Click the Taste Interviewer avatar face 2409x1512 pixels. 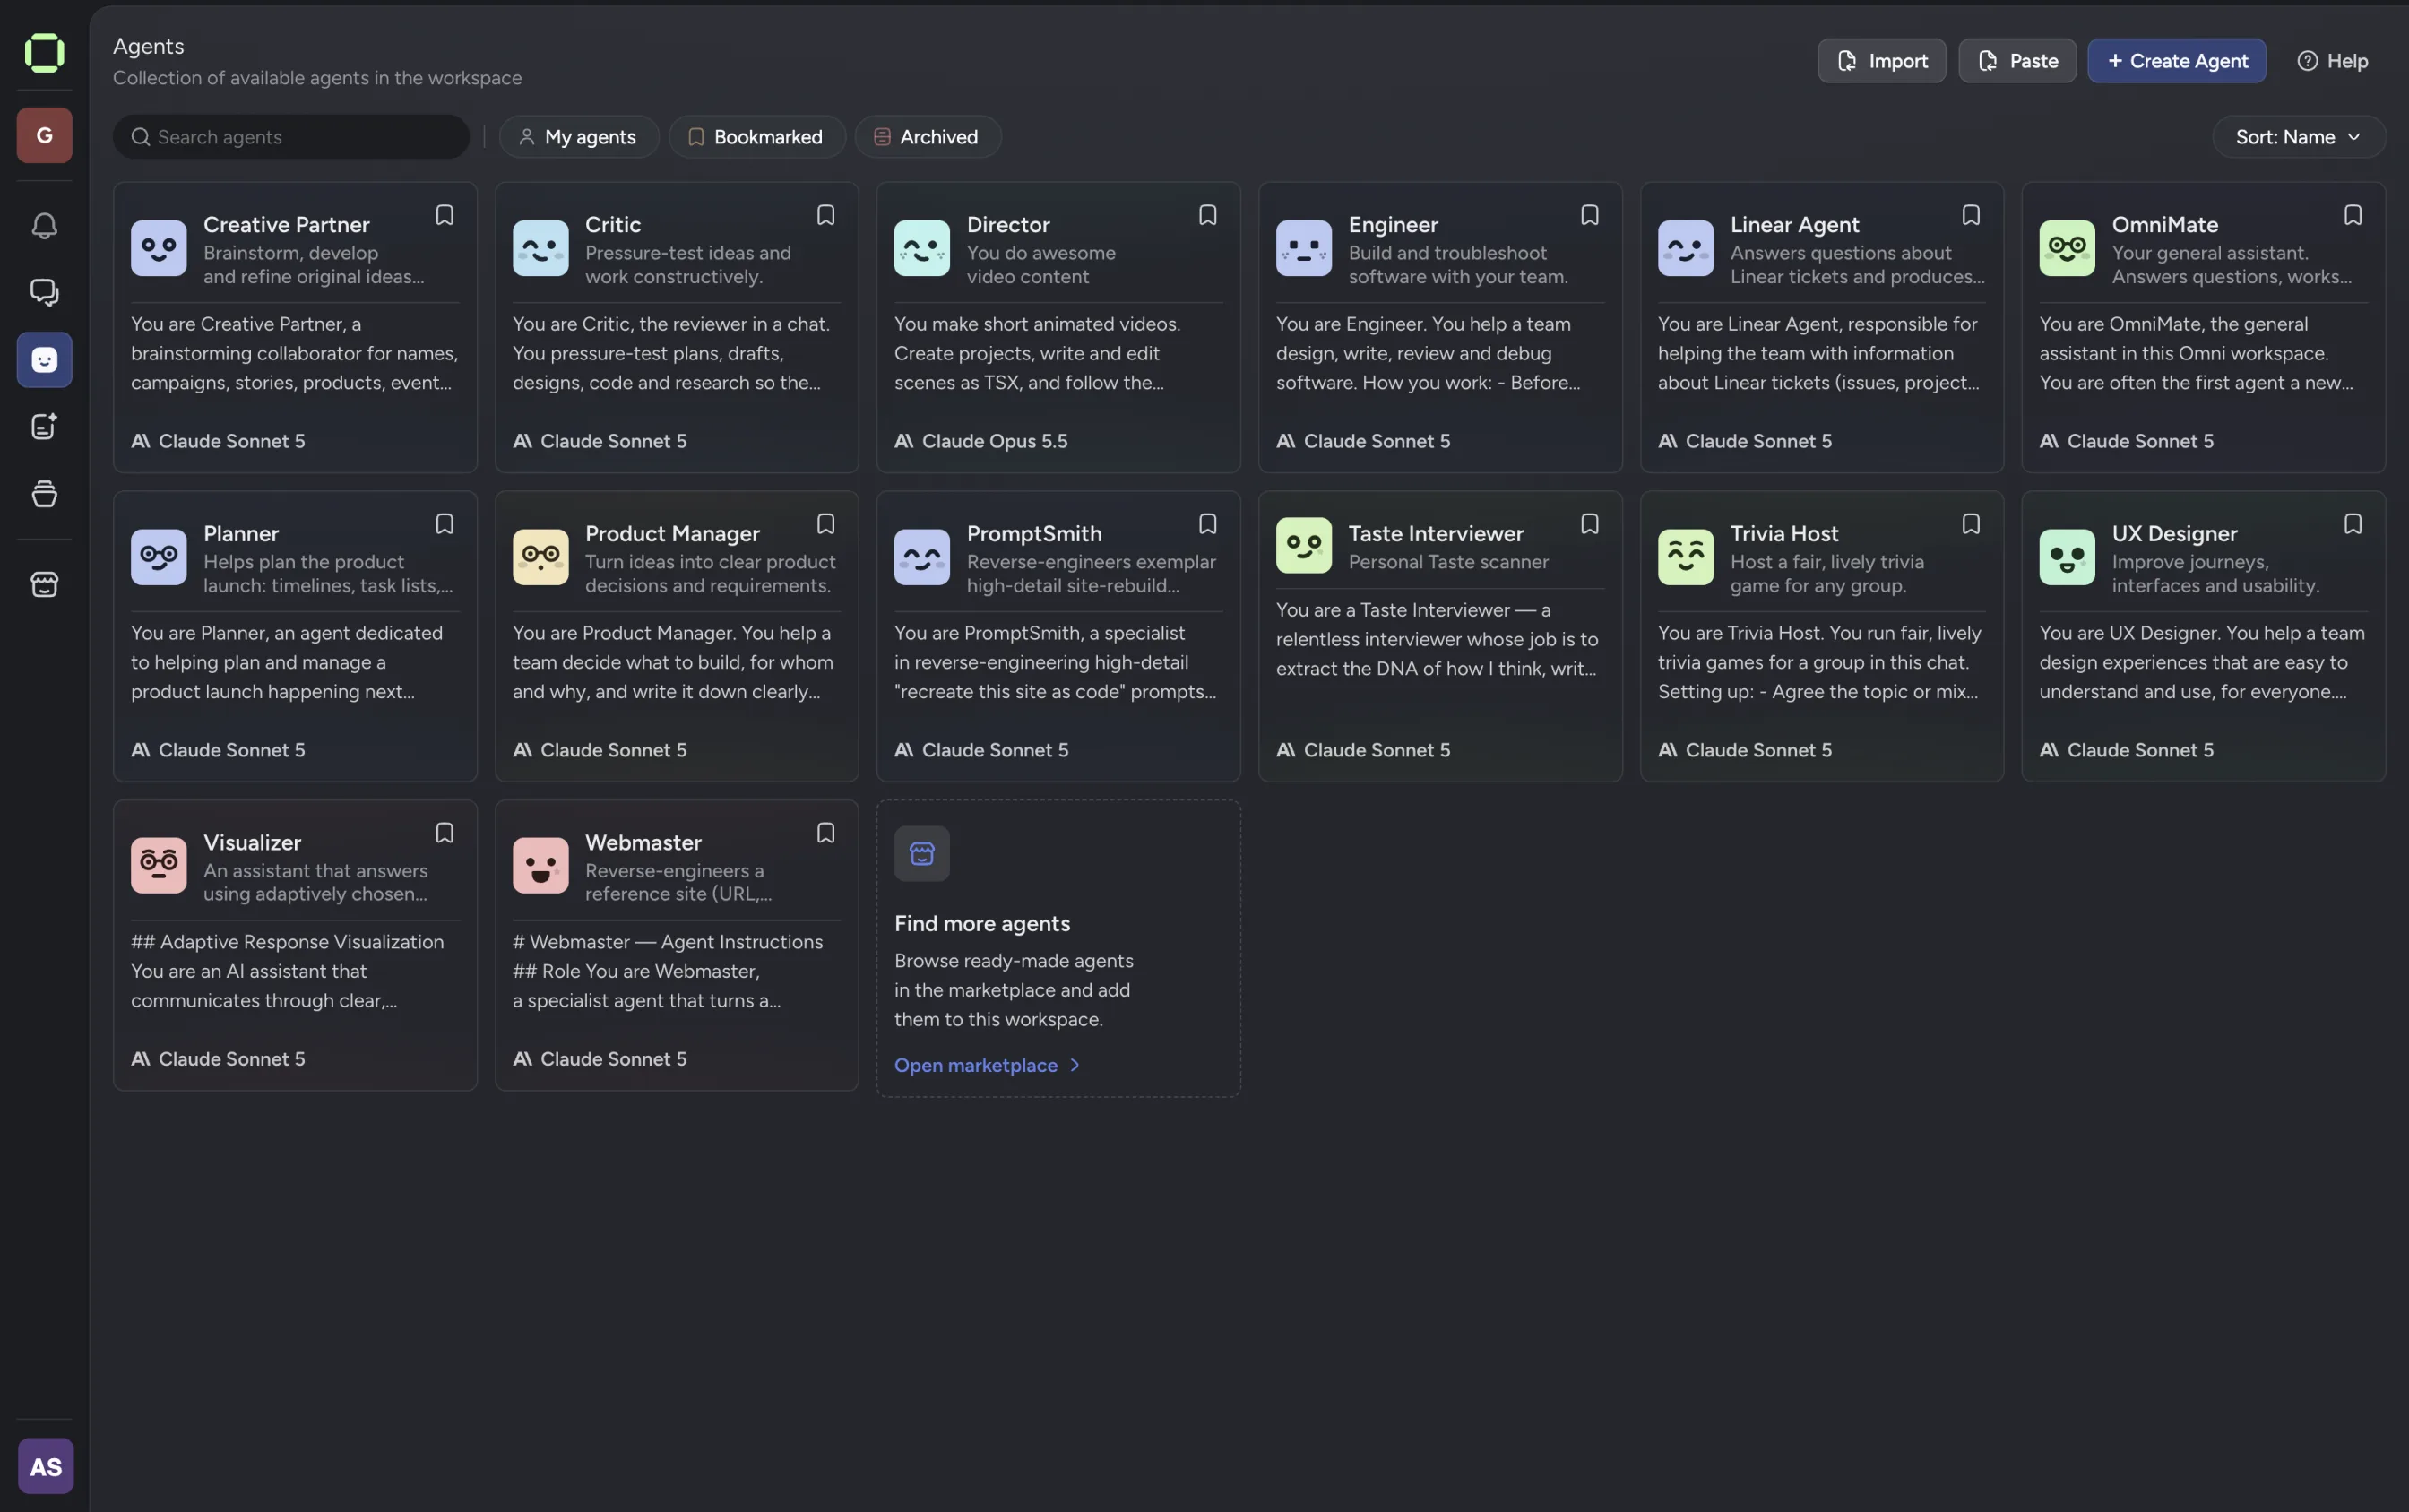click(x=1304, y=545)
